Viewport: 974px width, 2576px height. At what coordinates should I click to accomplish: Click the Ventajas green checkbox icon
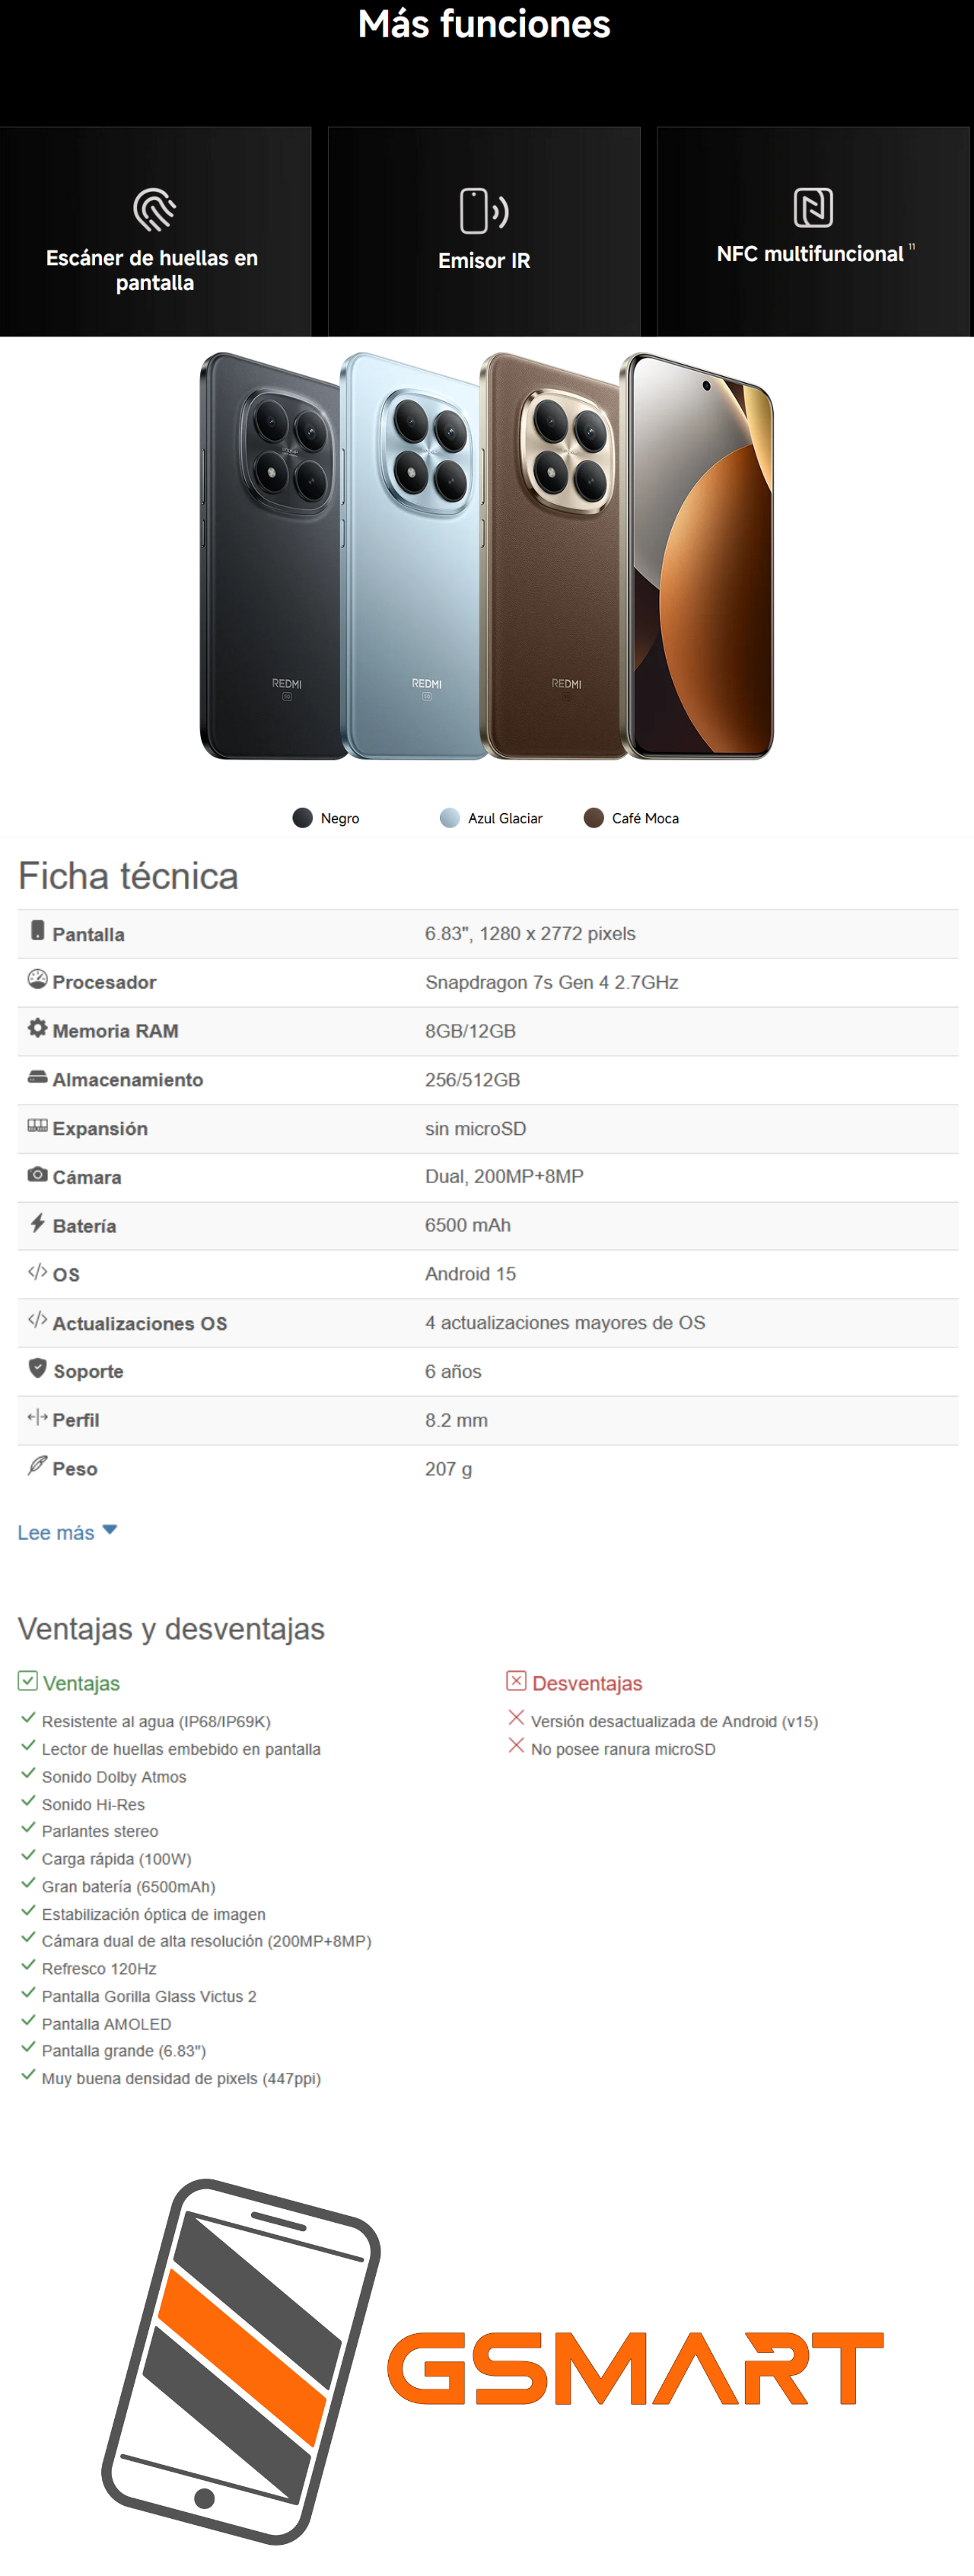pos(28,1681)
